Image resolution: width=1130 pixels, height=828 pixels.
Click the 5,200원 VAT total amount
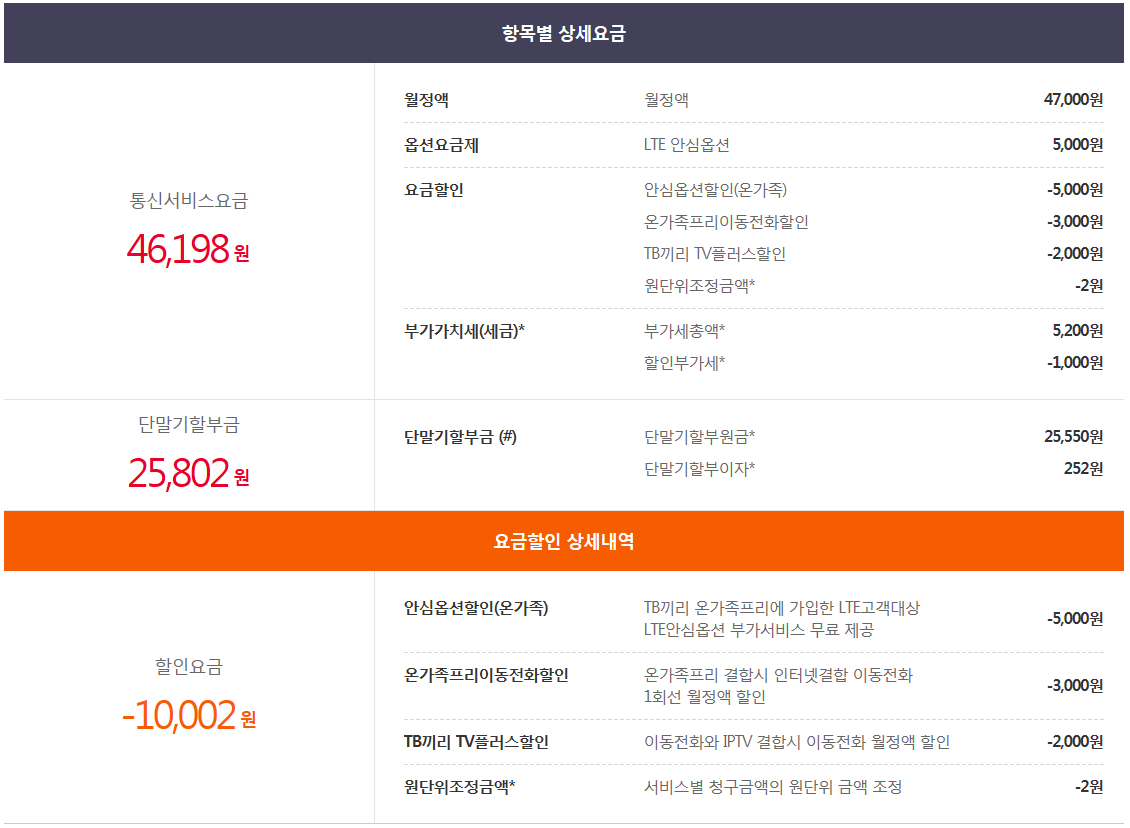(x=1077, y=331)
